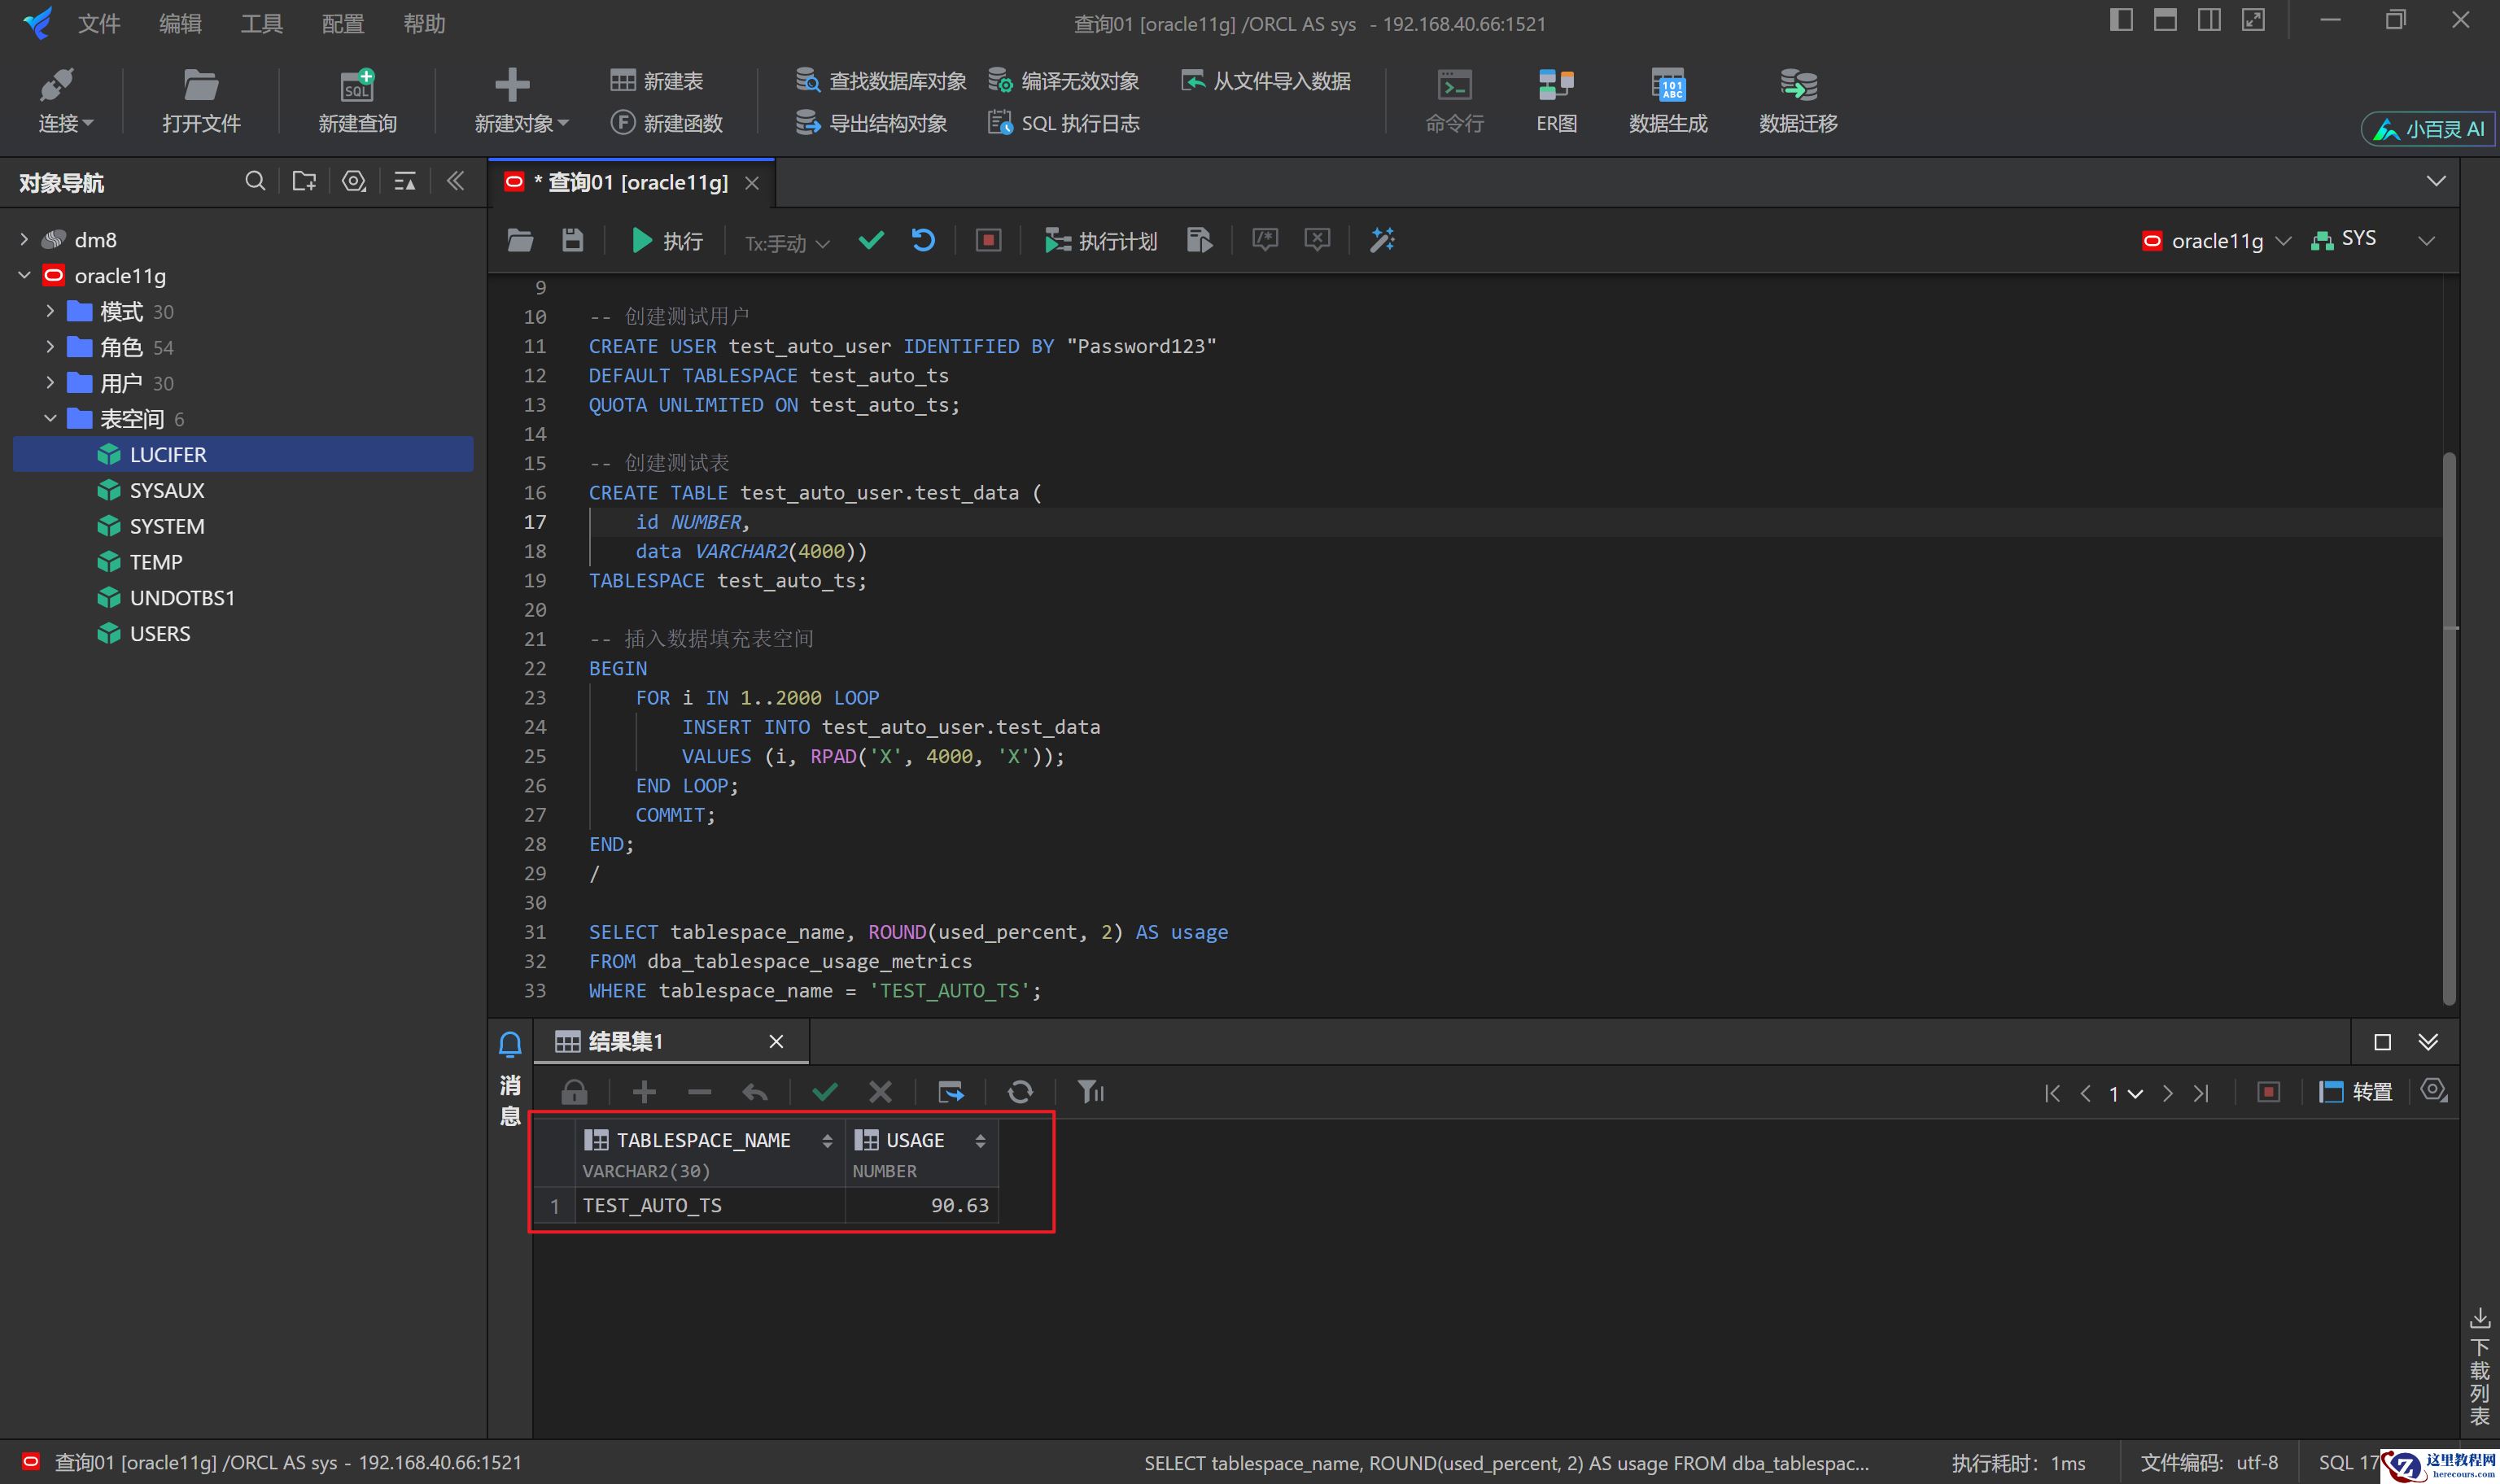Open the Tx手动 transaction mode dropdown

pyautogui.click(x=786, y=243)
